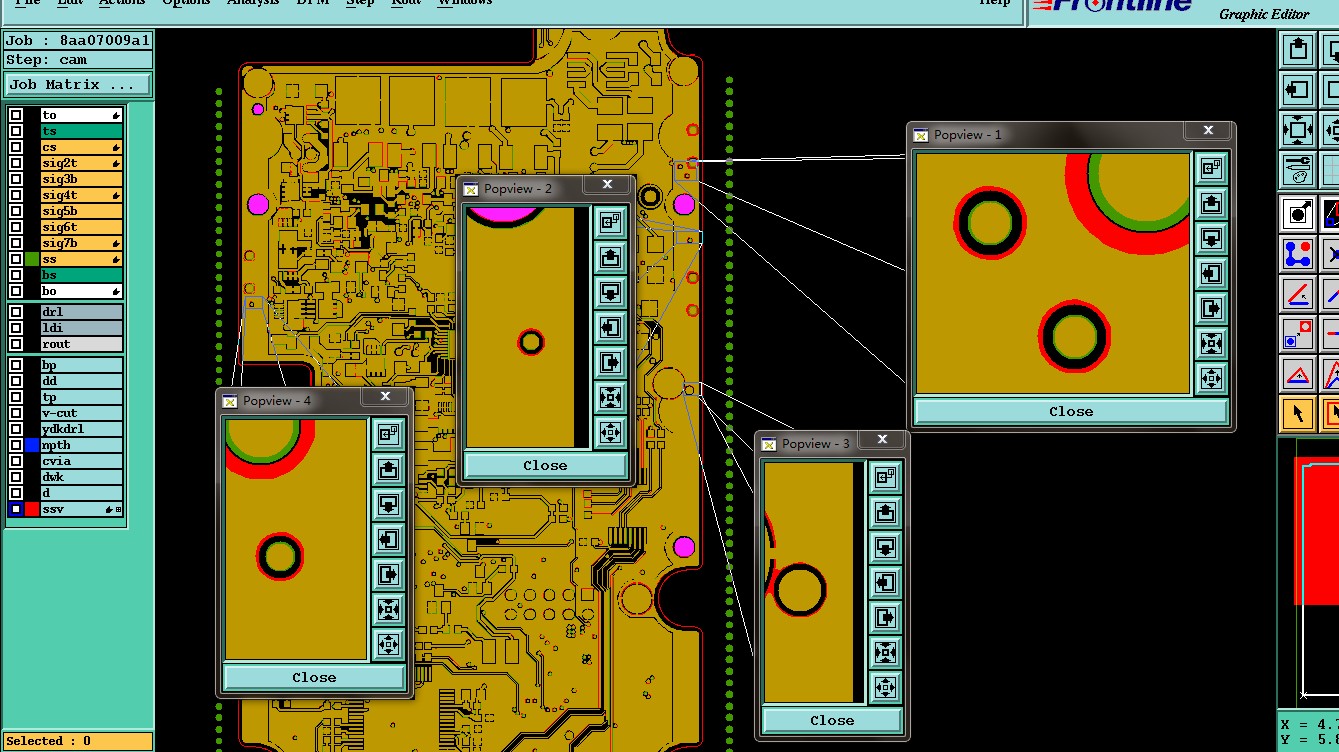The width and height of the screenshot is (1339, 752).
Task: Toggle the checkbox for layer to
Action: (x=16, y=115)
